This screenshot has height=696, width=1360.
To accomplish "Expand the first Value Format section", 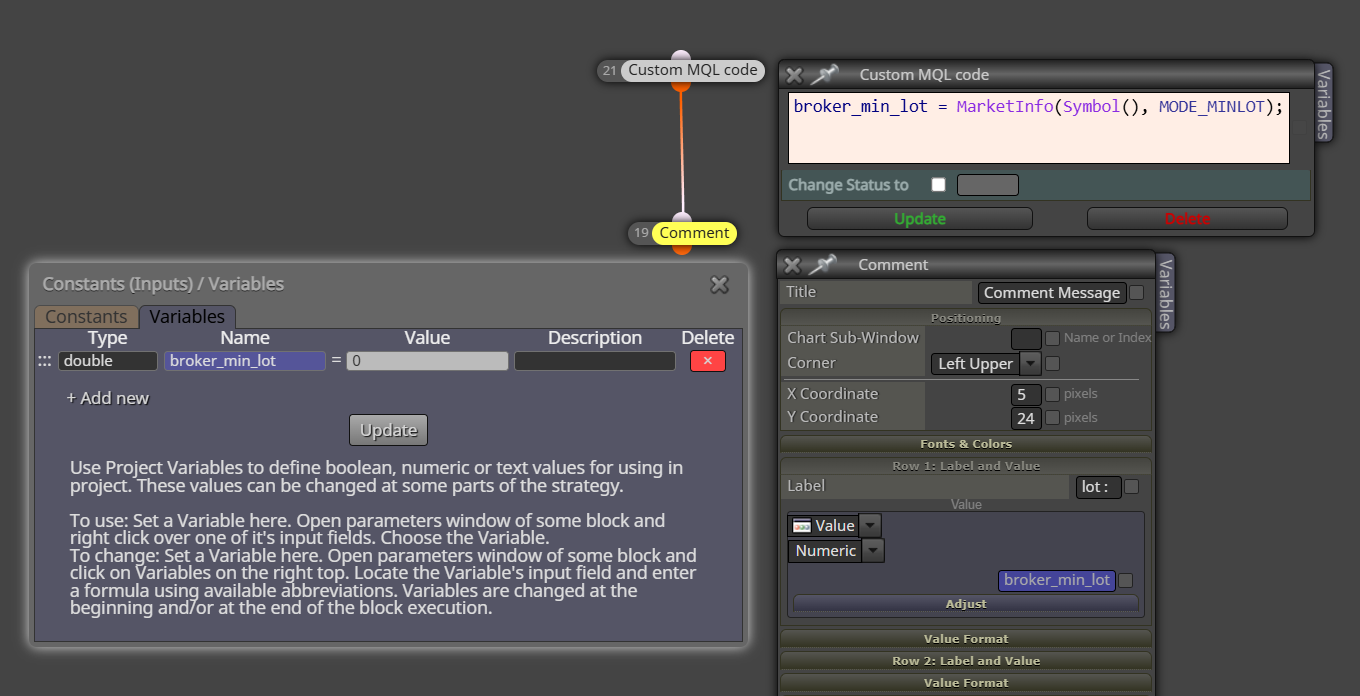I will coord(966,639).
